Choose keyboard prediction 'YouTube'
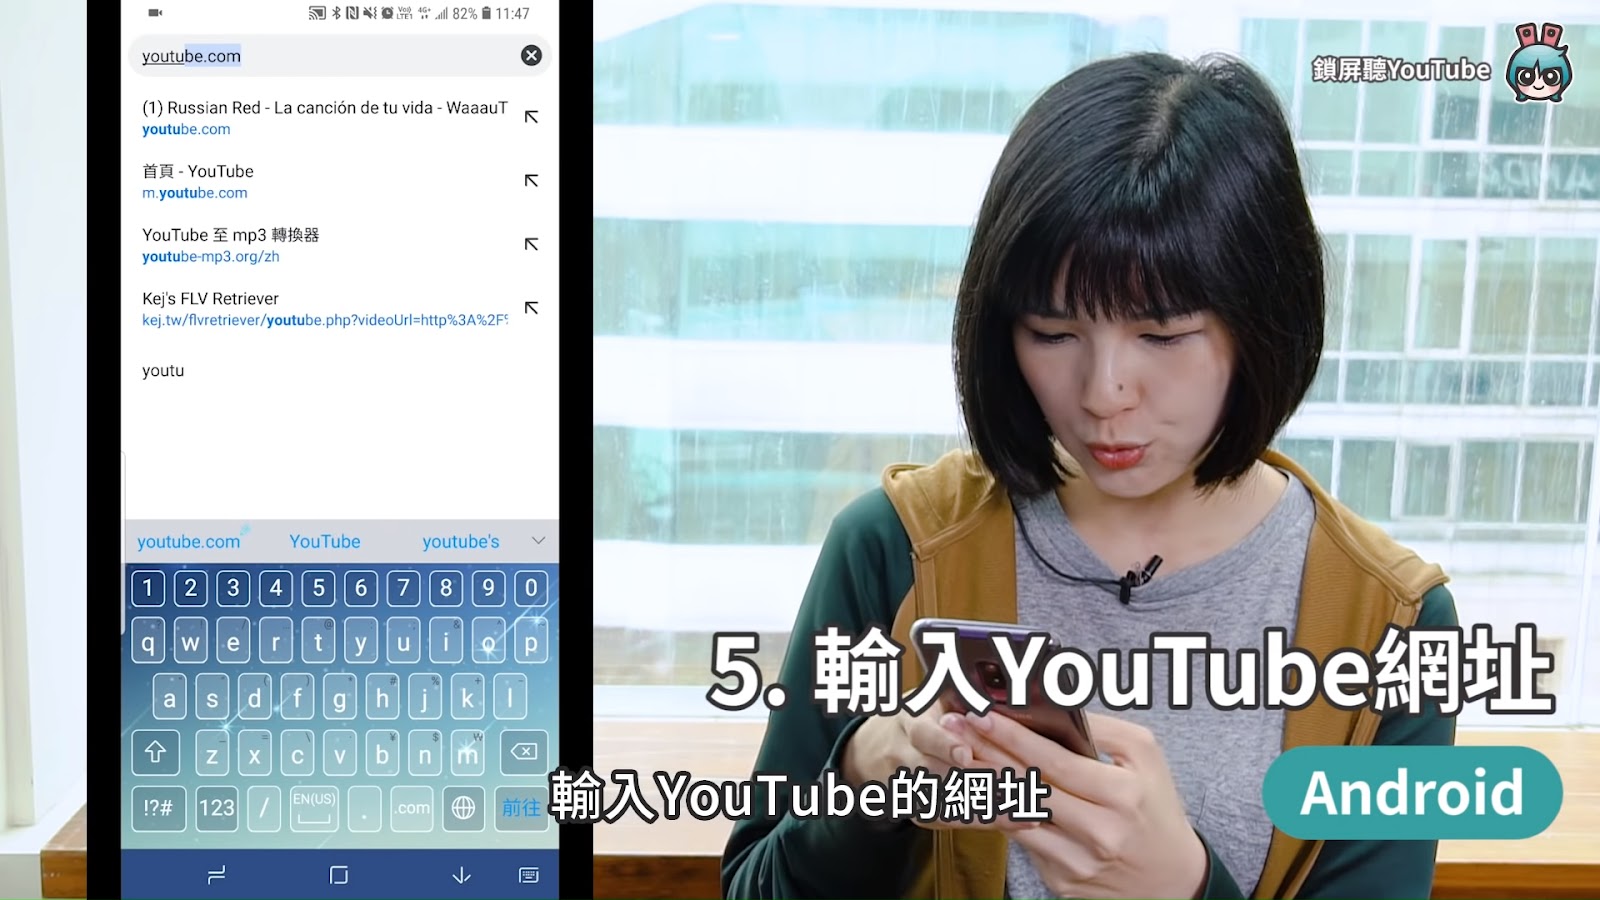 (325, 541)
